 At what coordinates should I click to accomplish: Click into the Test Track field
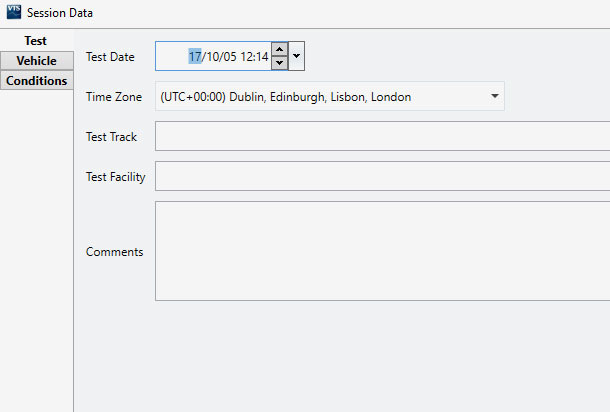pyautogui.click(x=382, y=136)
